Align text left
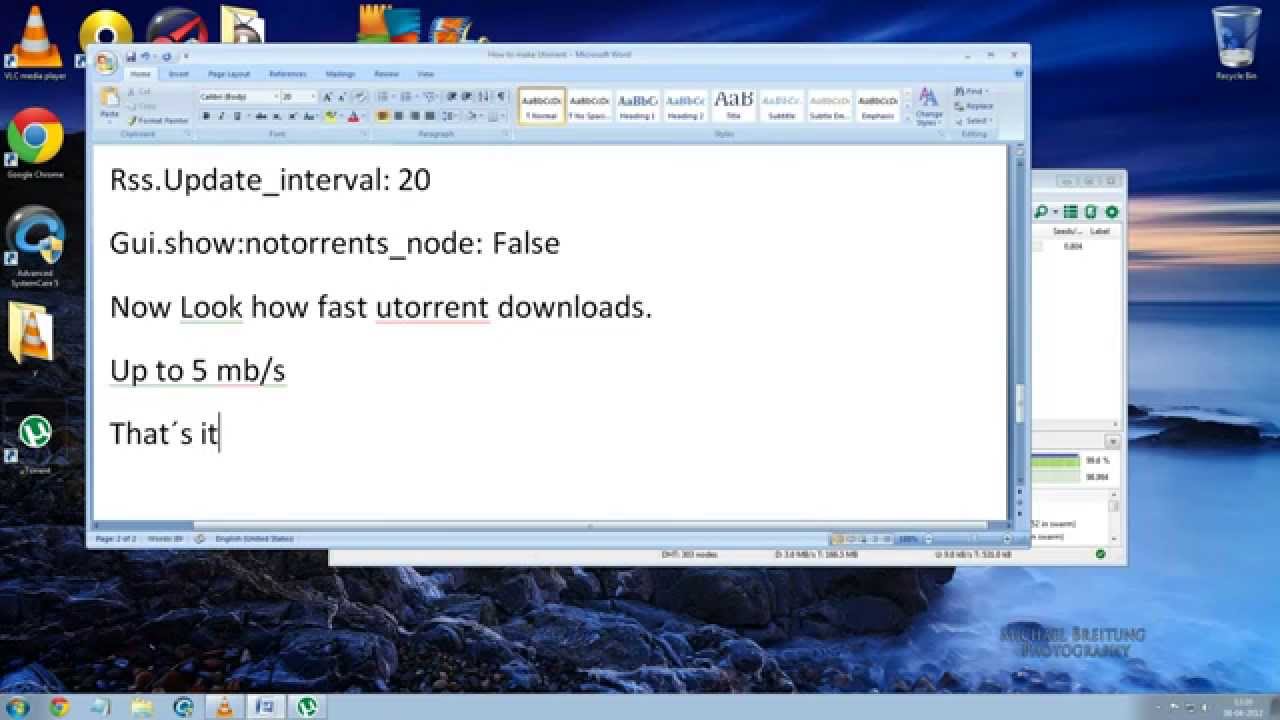Image resolution: width=1280 pixels, height=720 pixels. [x=381, y=116]
